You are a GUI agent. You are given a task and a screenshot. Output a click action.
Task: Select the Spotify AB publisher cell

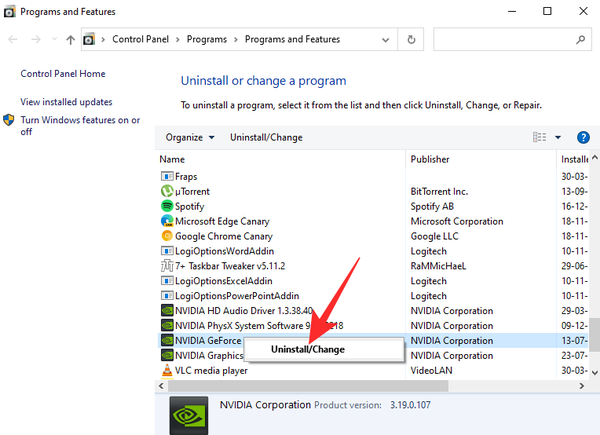pos(432,206)
